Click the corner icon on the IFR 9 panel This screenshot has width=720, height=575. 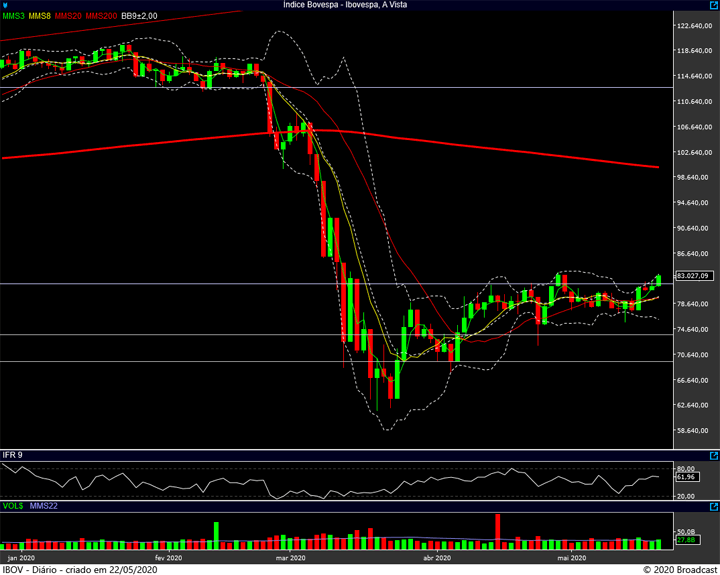tap(713, 455)
